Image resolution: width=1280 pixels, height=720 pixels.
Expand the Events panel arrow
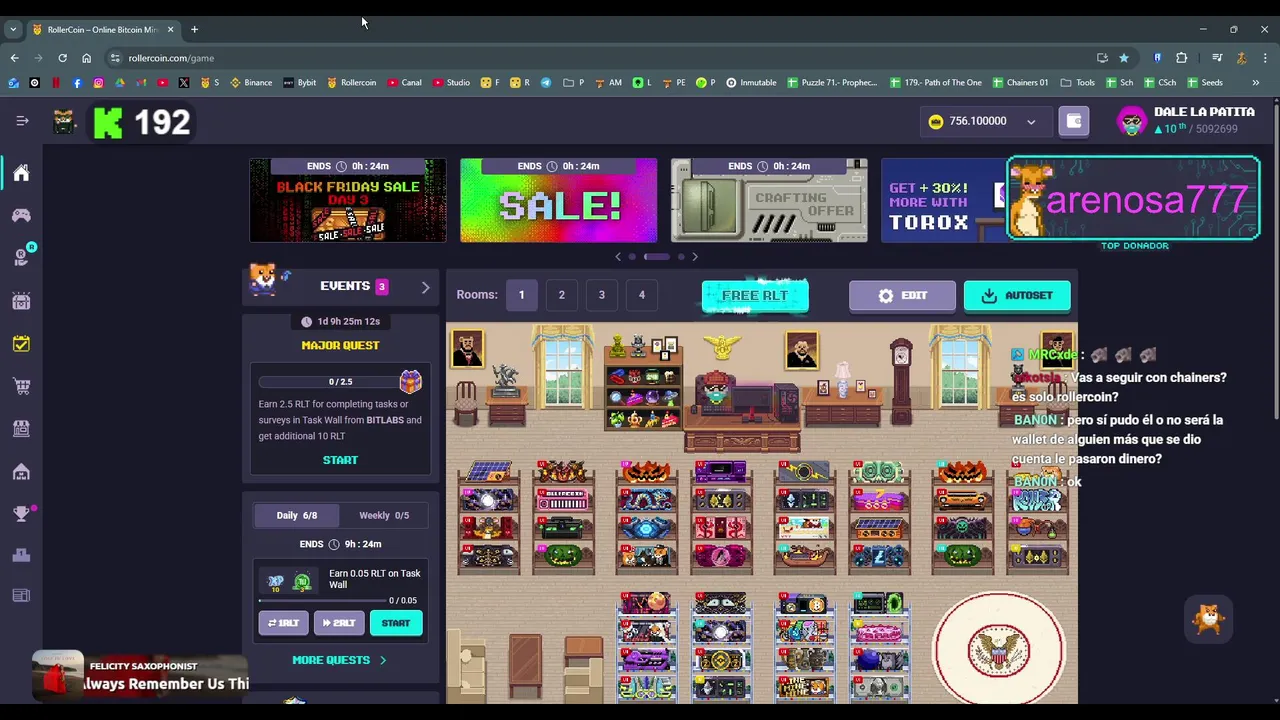(x=425, y=287)
